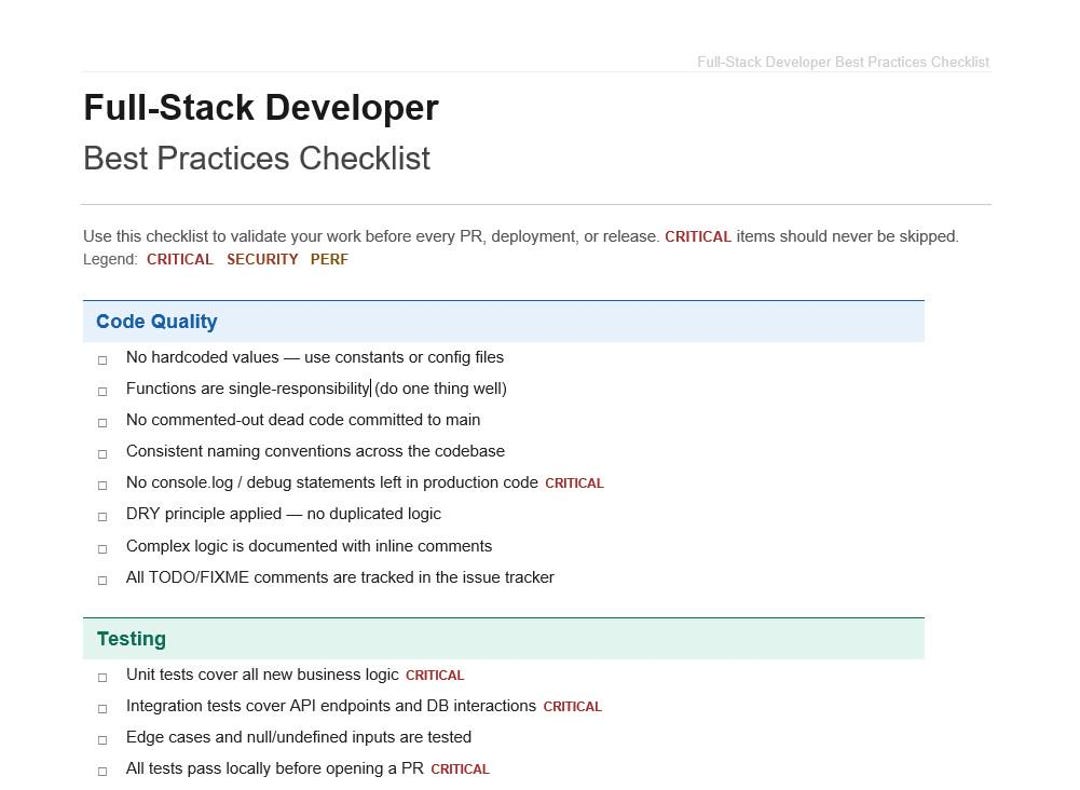
Task: Check the 'No hardcoded values' checkbox
Action: [103, 360]
